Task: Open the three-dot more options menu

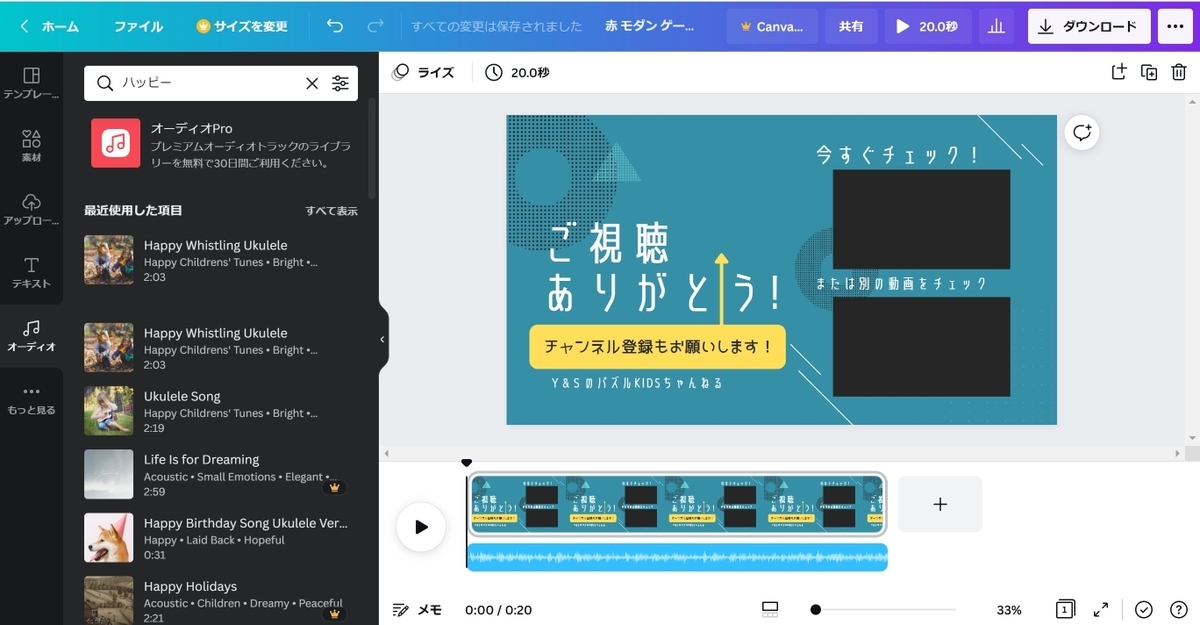Action: [1175, 27]
